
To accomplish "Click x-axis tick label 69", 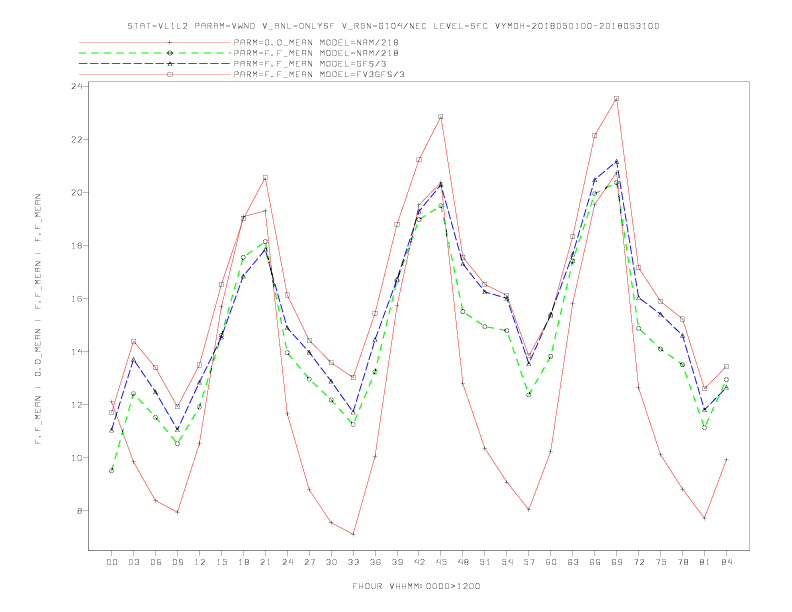I will click(x=616, y=562).
